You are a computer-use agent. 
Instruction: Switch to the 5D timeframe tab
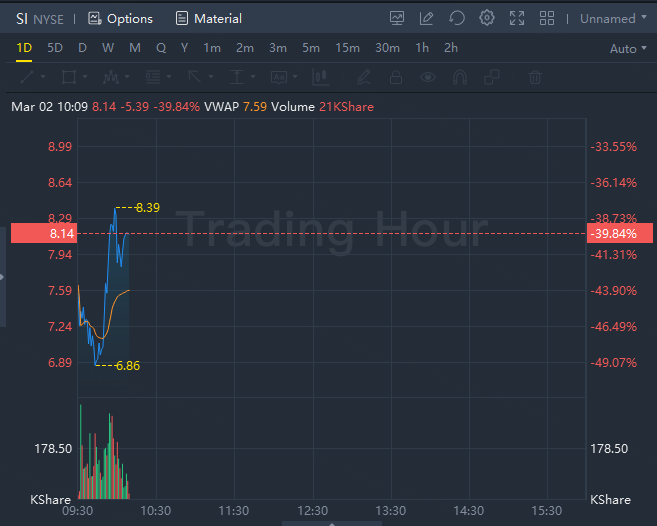(x=55, y=48)
